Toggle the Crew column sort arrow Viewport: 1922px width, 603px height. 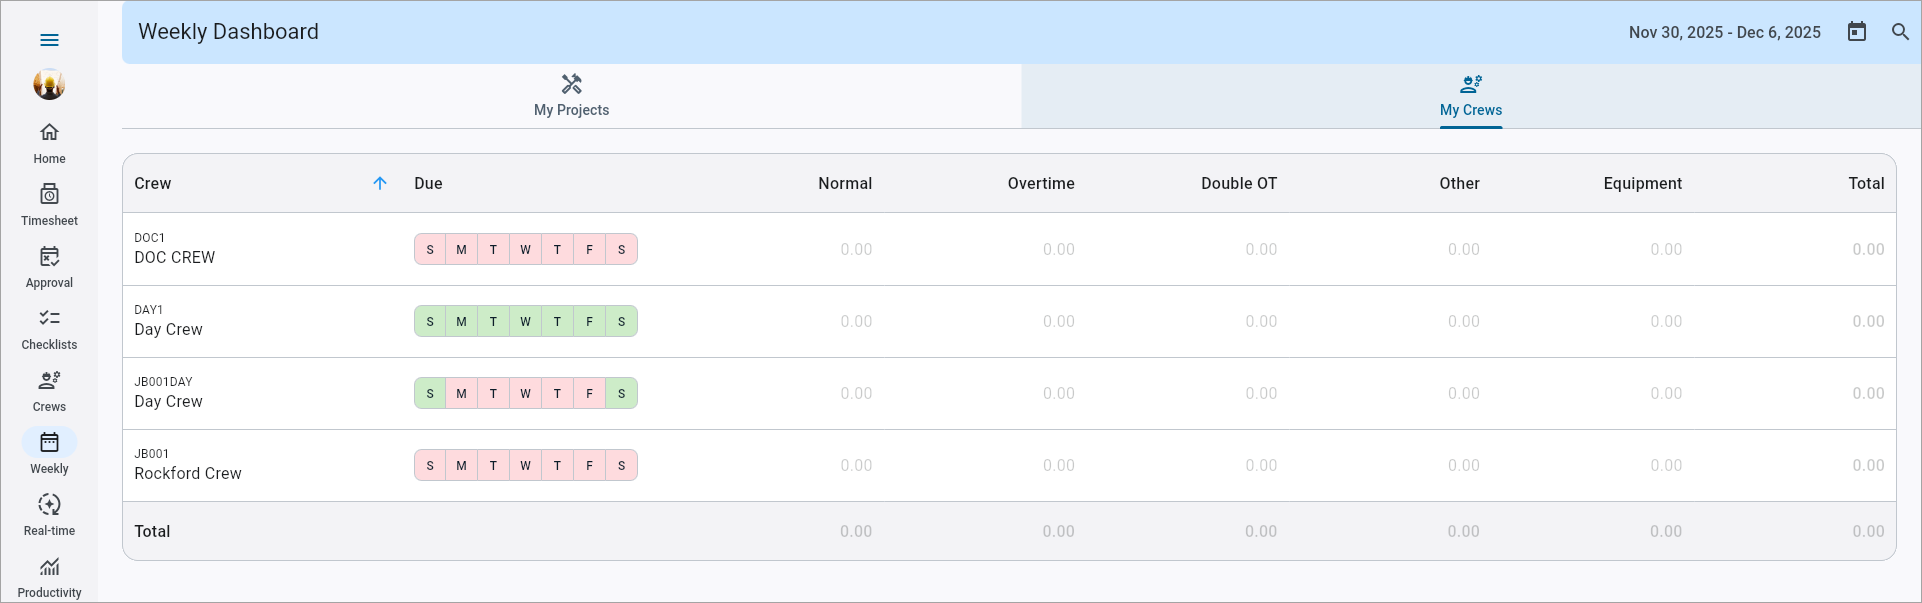[380, 183]
